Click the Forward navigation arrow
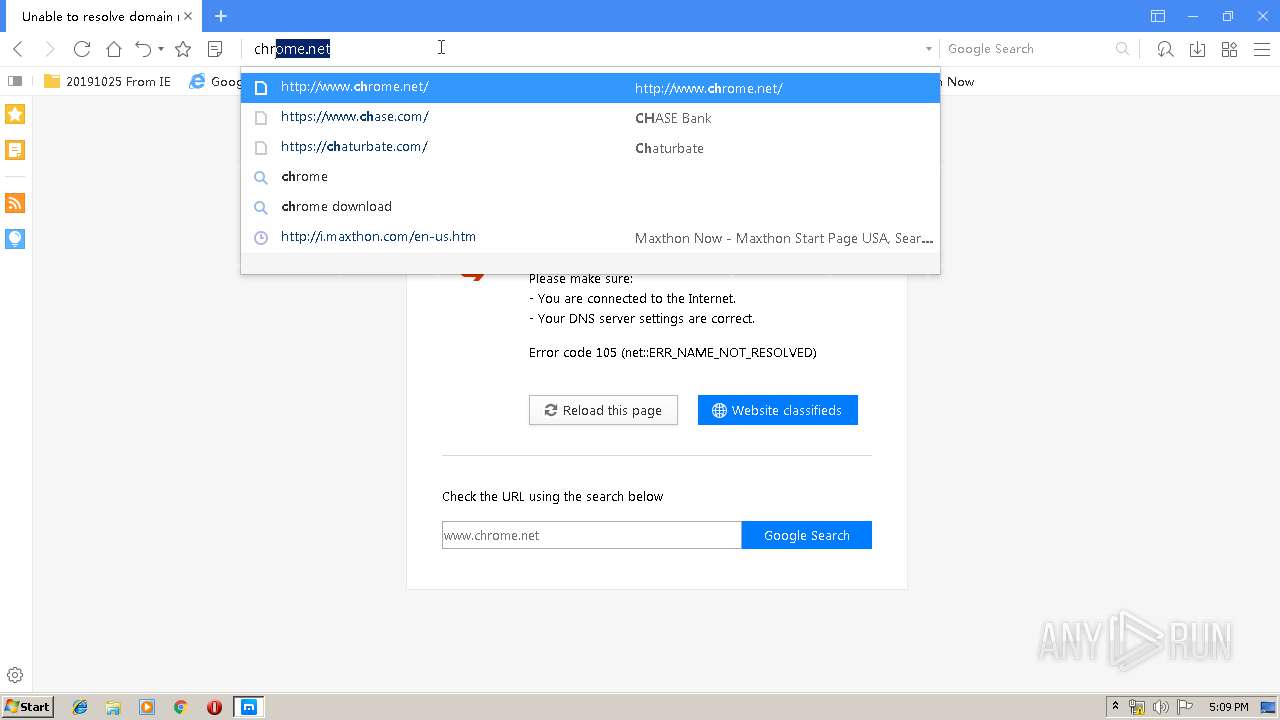This screenshot has height=720, width=1280. 49,49
